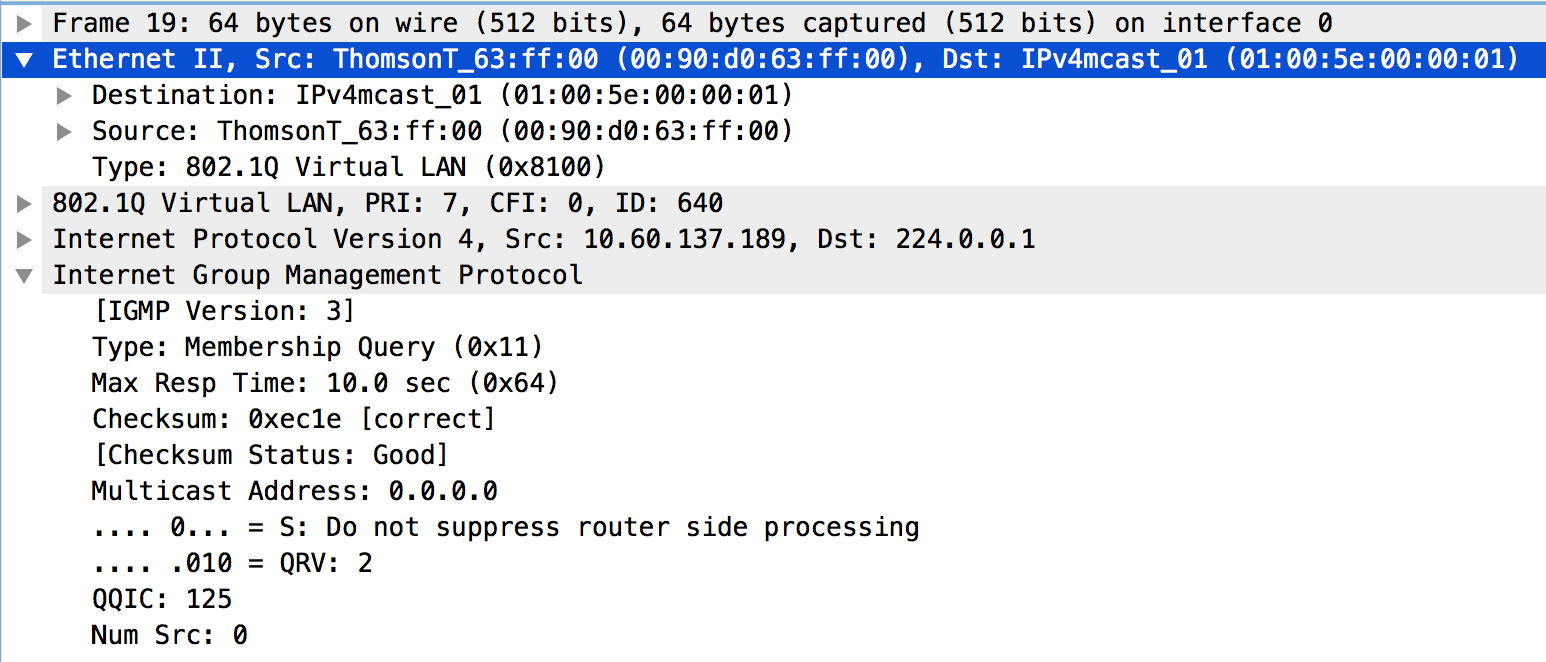
Task: Select the Checksum Status: Good row
Action: tap(270, 455)
